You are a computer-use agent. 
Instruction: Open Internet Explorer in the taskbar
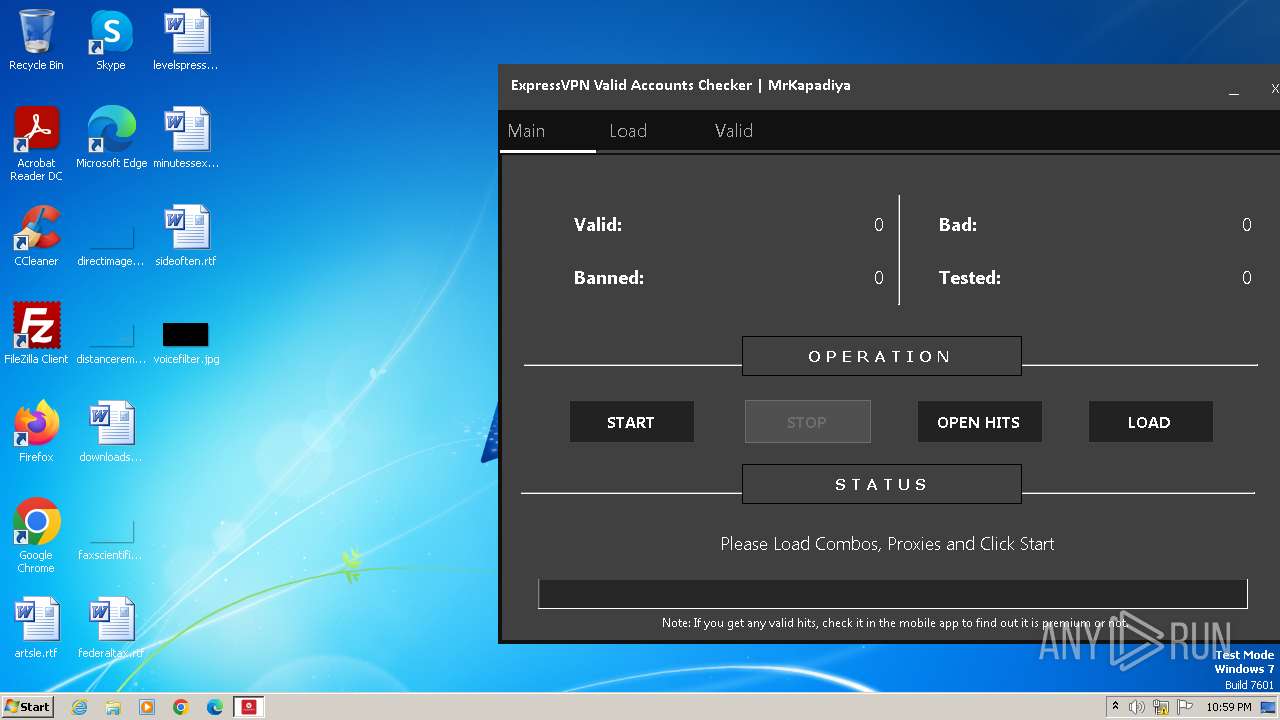pyautogui.click(x=79, y=707)
